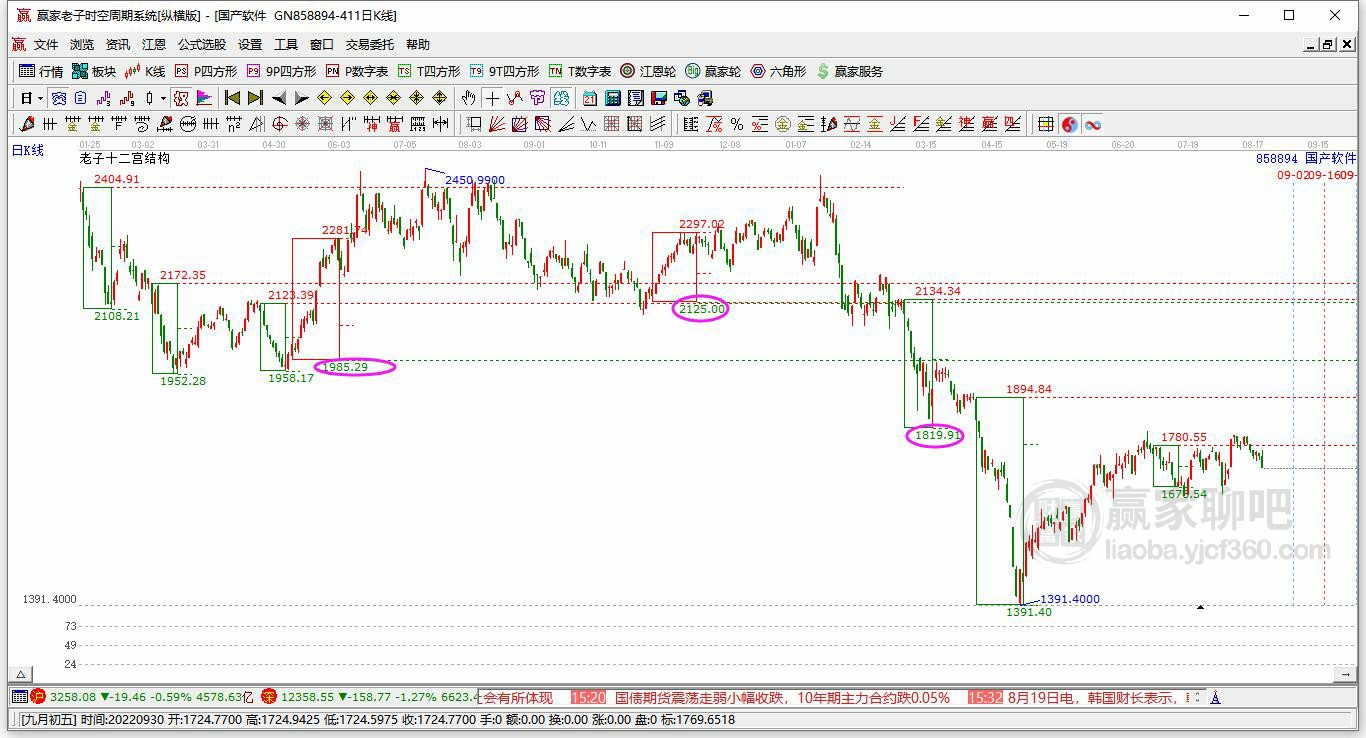Screen dimensions: 1366x738
Task: Open the 行情 quotes view
Action: [41, 71]
